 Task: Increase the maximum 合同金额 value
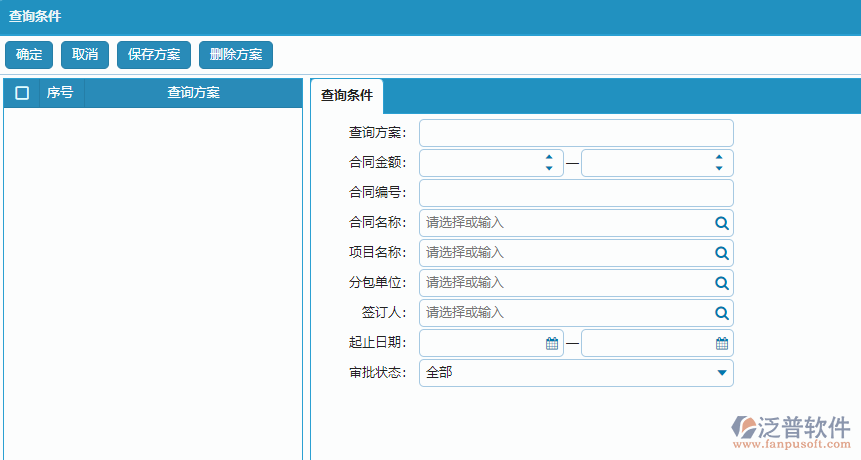pyautogui.click(x=719, y=157)
